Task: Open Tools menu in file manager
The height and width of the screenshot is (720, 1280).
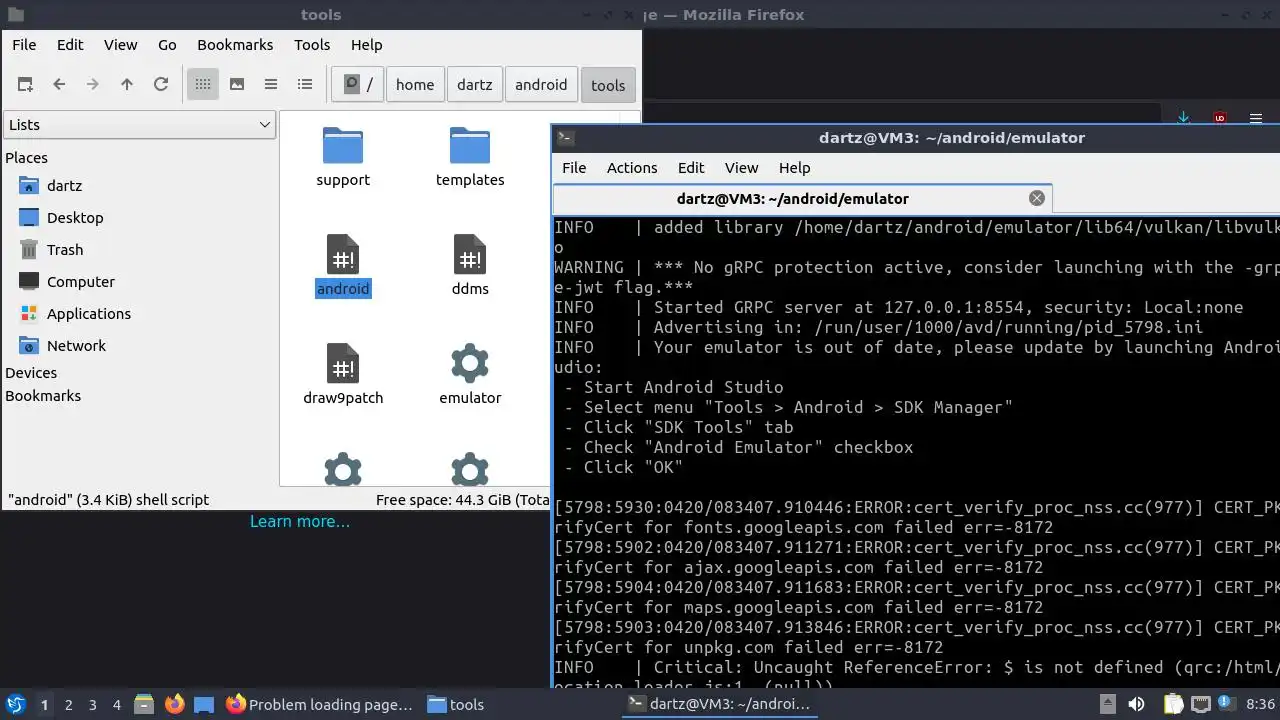Action: (x=312, y=45)
